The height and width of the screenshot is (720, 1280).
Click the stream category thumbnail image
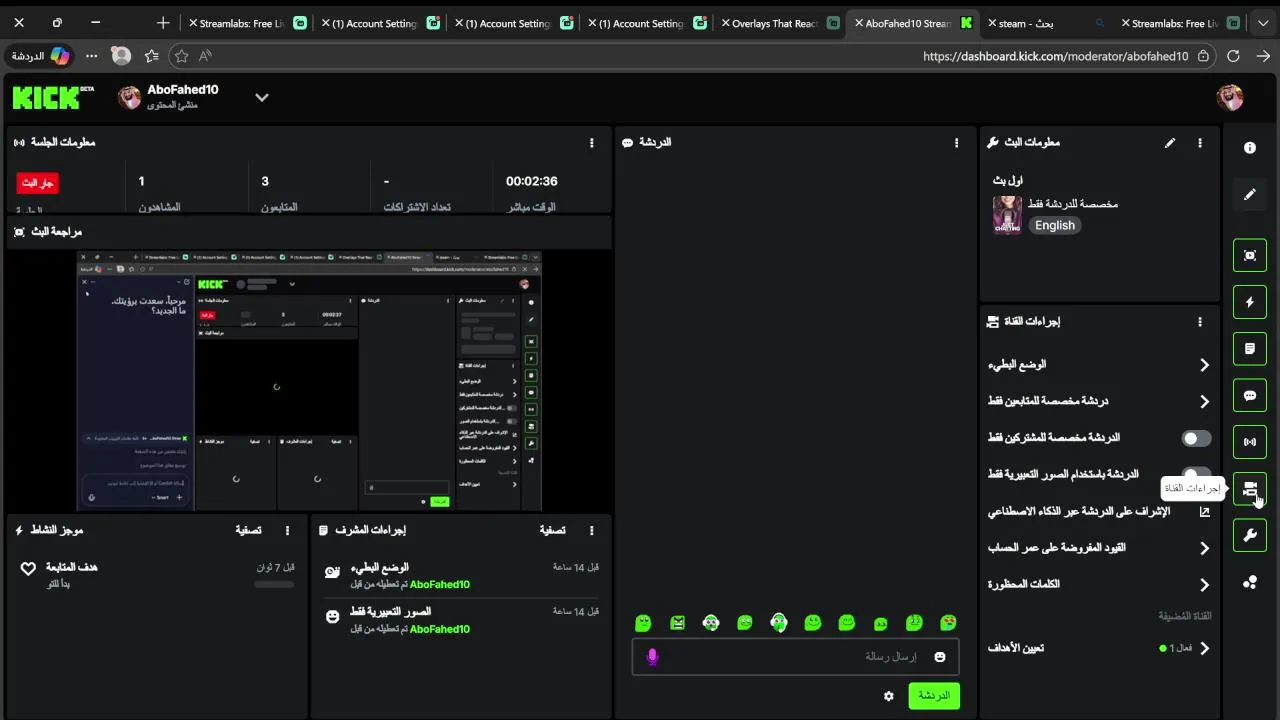coord(1007,215)
